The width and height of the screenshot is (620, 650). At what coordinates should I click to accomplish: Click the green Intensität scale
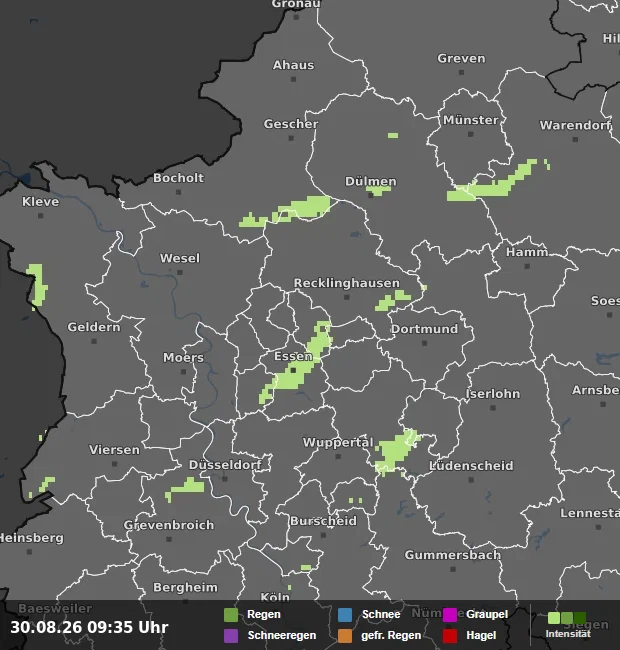tap(567, 618)
